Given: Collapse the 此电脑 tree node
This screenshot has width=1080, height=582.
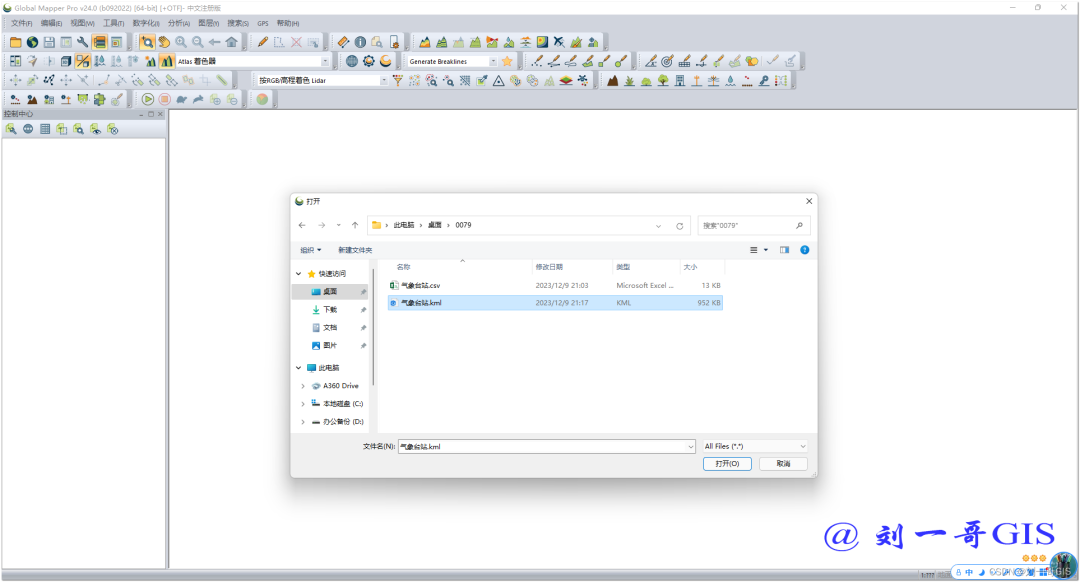Looking at the screenshot, I should (298, 368).
